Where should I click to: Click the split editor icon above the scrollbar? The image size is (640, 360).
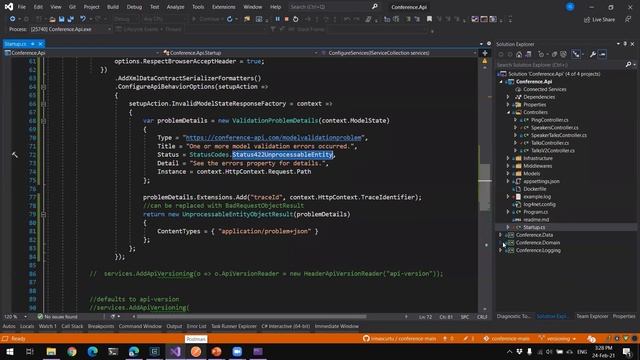[485, 53]
